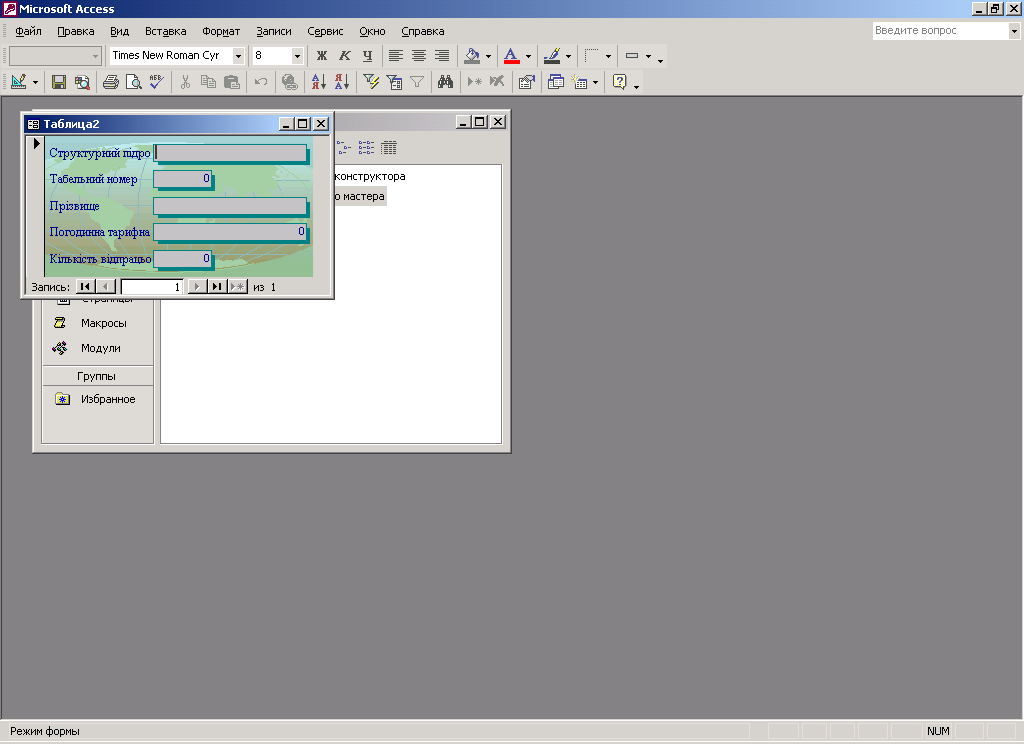Click the New Object icon

[579, 82]
